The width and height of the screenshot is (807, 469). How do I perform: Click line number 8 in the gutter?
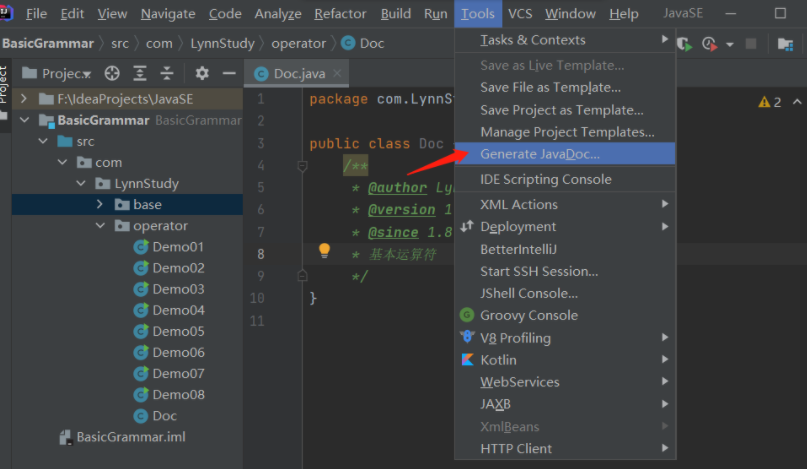pos(260,254)
